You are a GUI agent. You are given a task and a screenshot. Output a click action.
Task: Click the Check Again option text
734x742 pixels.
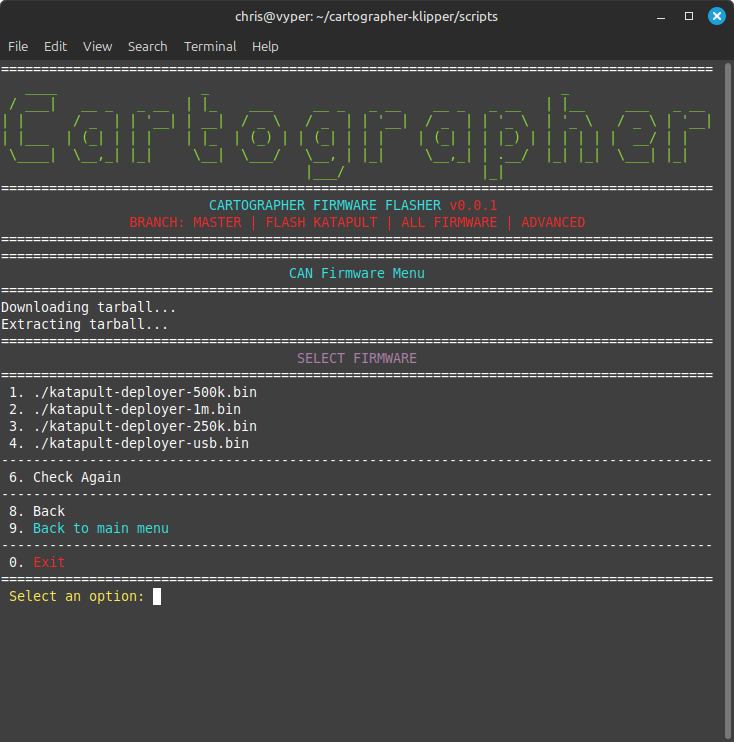coord(77,477)
